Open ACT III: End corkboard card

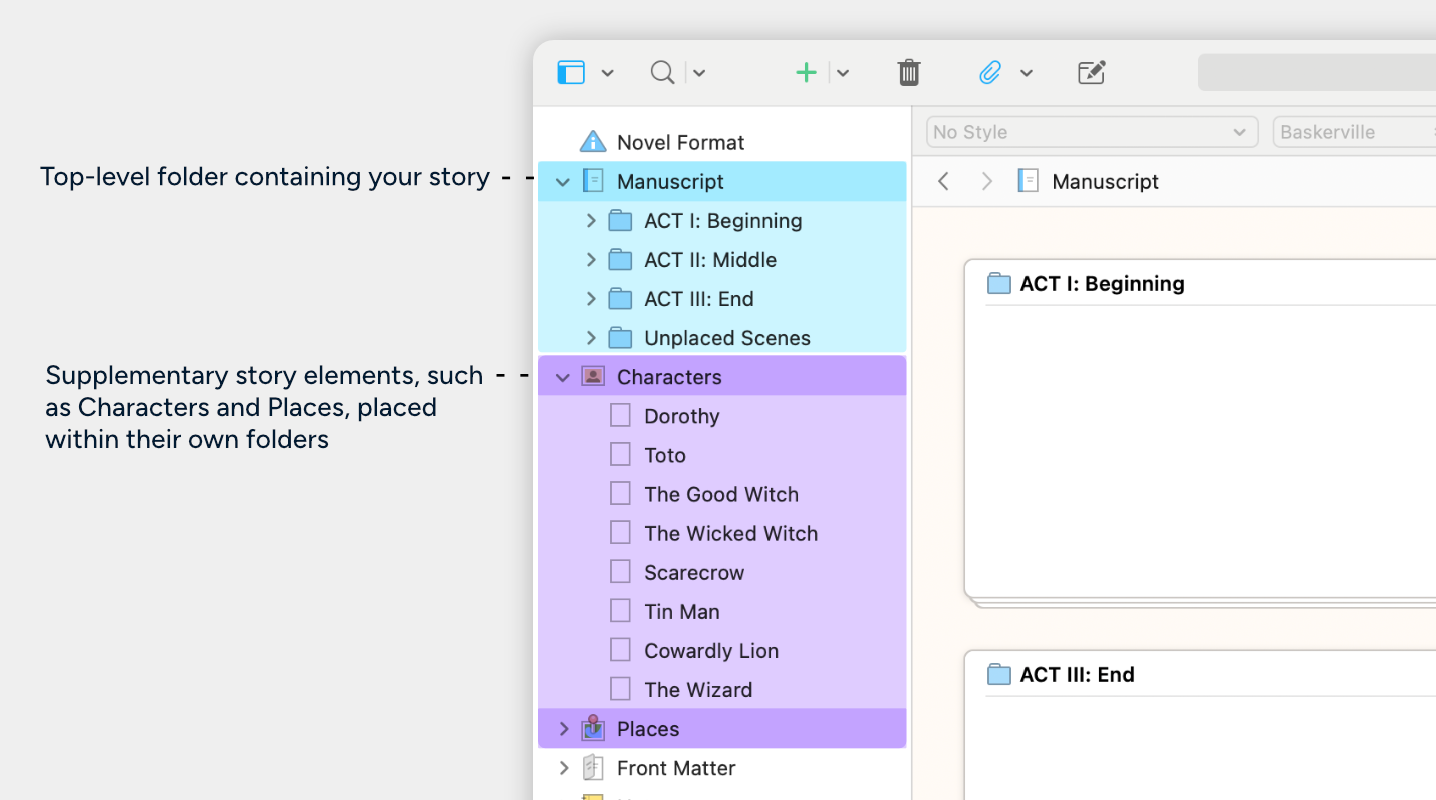pos(1200,725)
